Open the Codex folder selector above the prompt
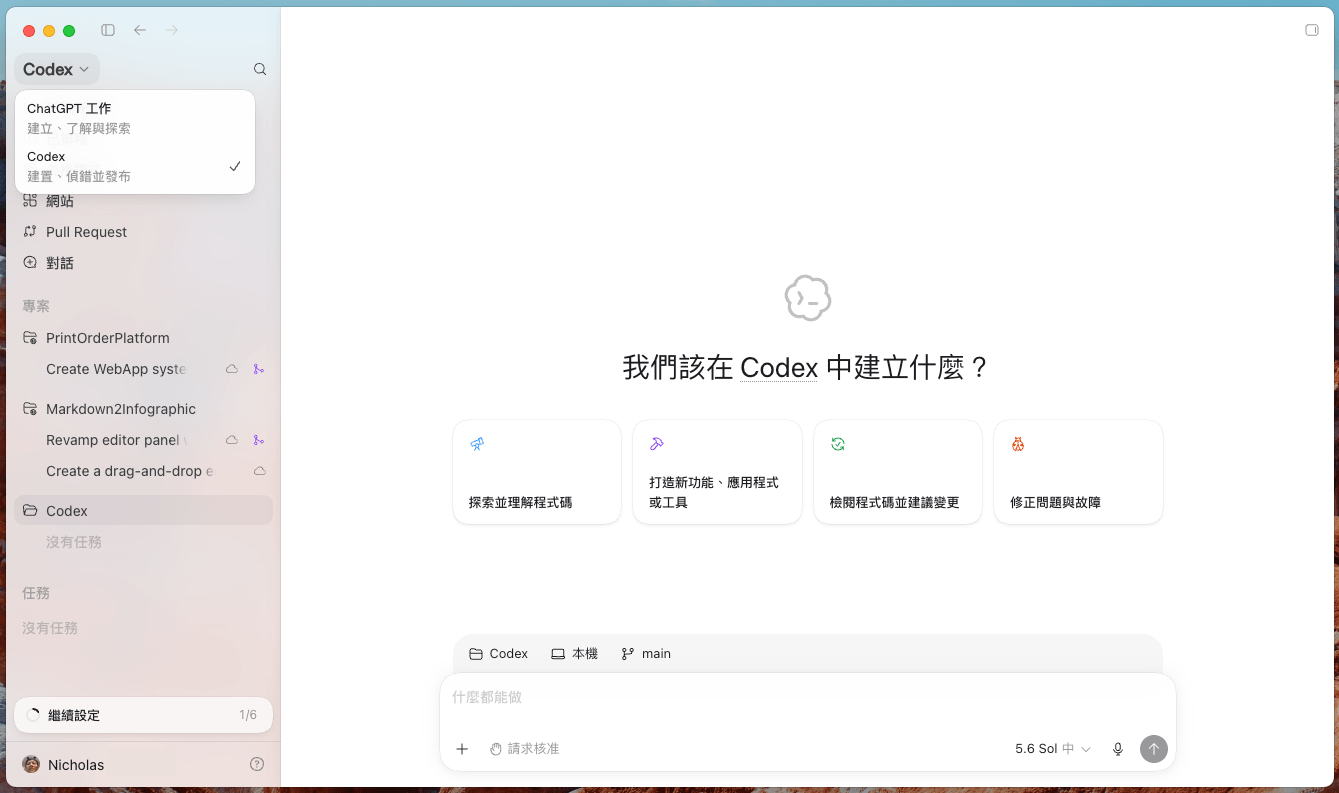Image resolution: width=1339 pixels, height=793 pixels. 498,654
